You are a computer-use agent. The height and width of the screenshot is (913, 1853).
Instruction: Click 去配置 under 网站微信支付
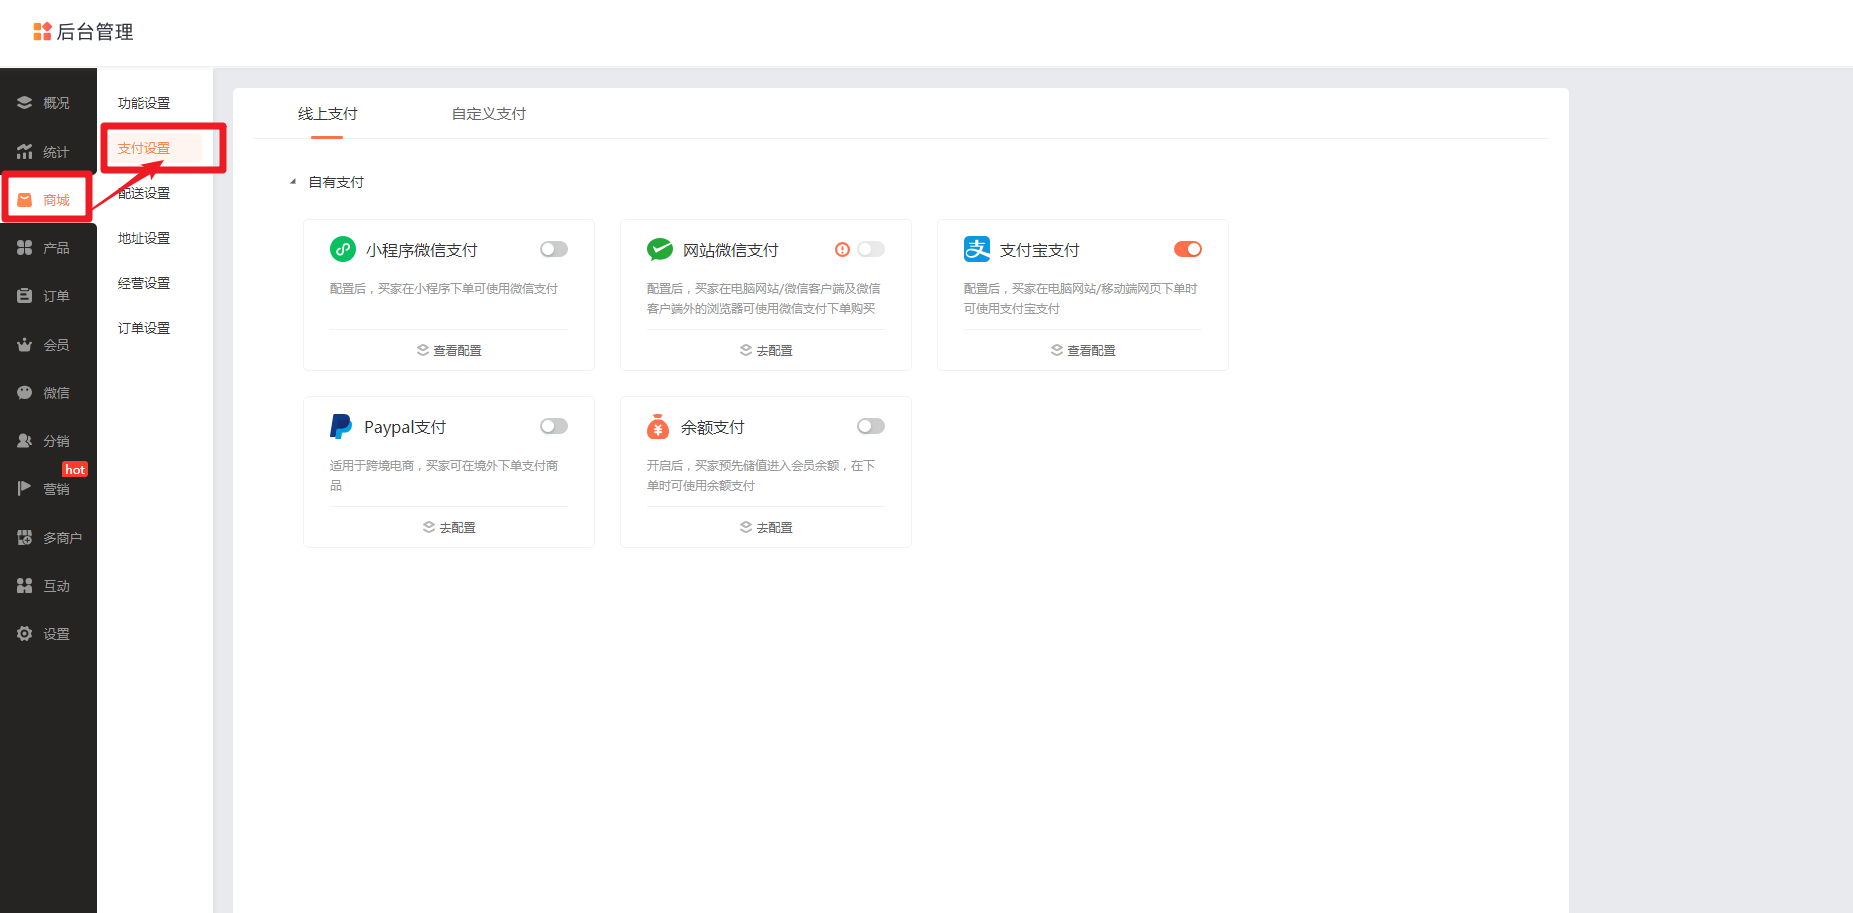point(774,351)
